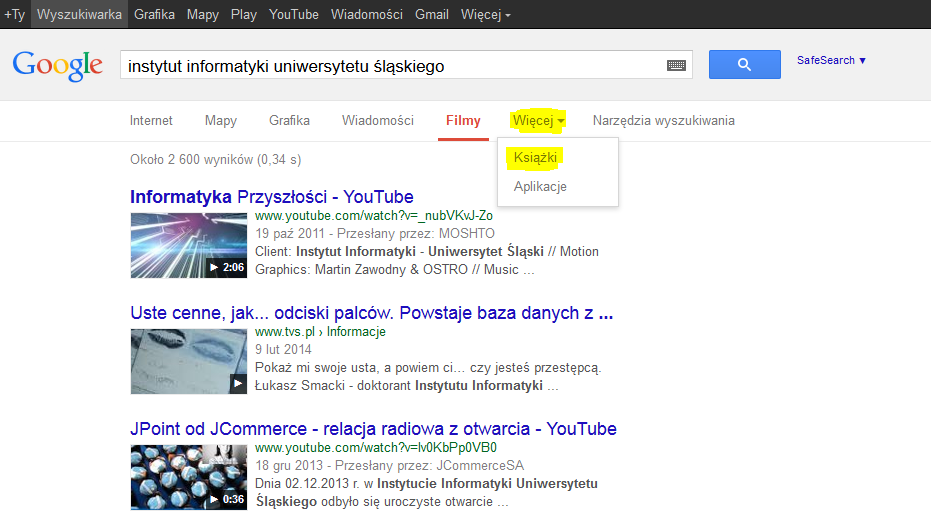
Task: Switch to the Mapy results tab
Action: 221,121
